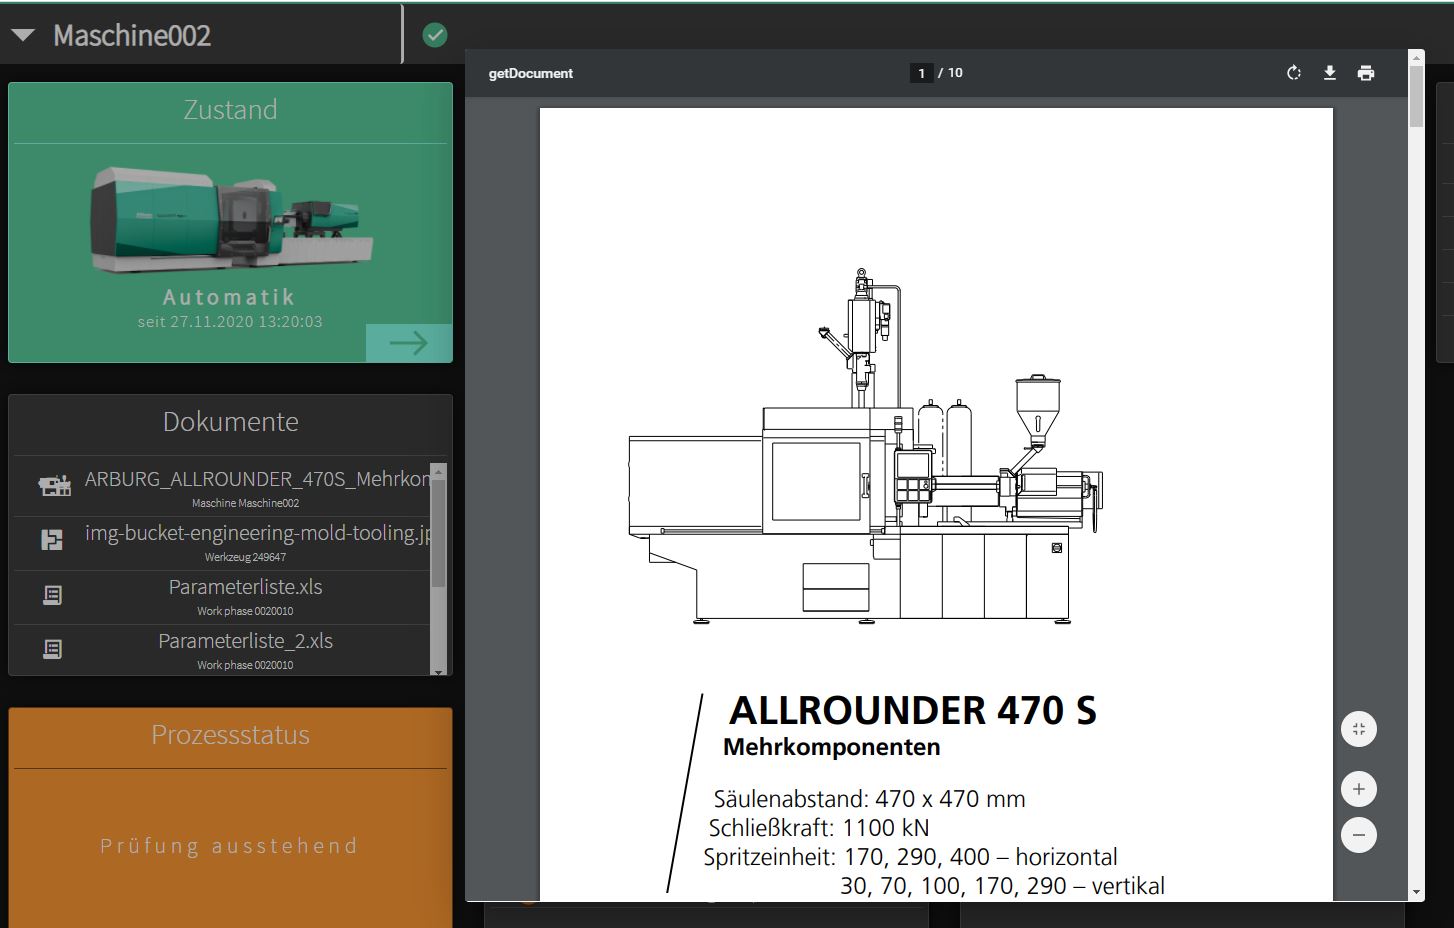Download the PDF document
This screenshot has width=1454, height=928.
(x=1330, y=73)
